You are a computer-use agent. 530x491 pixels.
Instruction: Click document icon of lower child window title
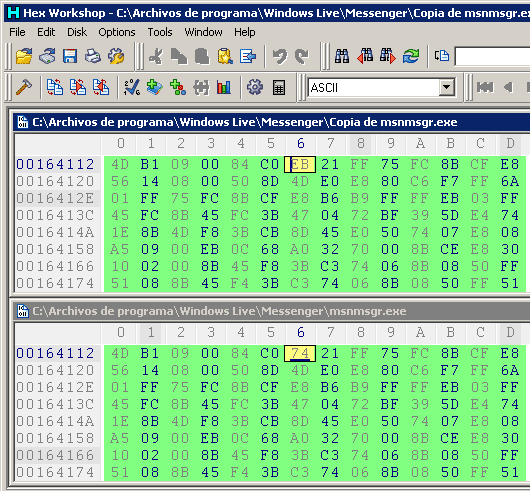point(23,311)
